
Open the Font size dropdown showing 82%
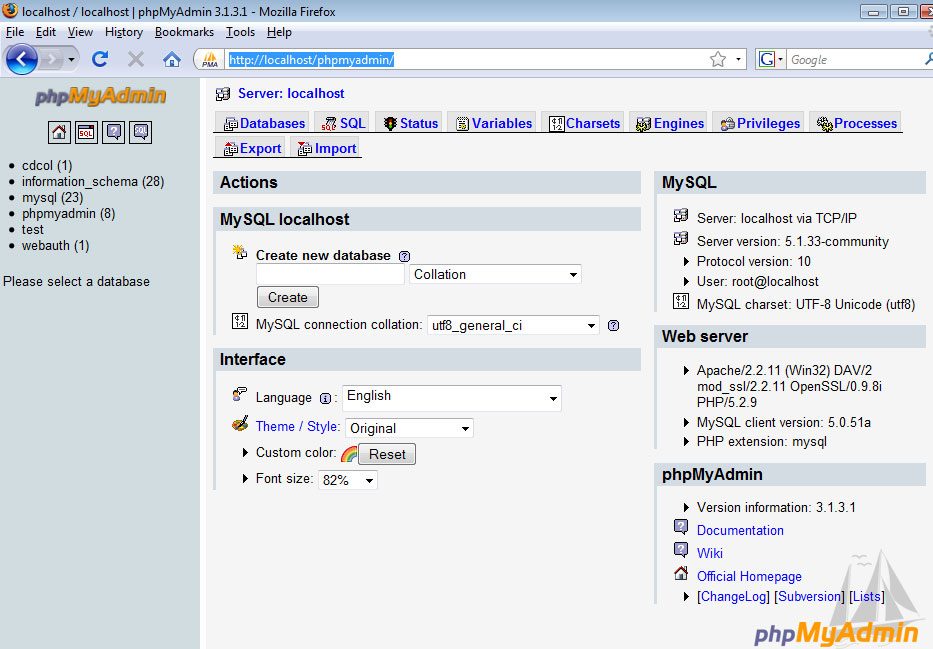point(348,480)
